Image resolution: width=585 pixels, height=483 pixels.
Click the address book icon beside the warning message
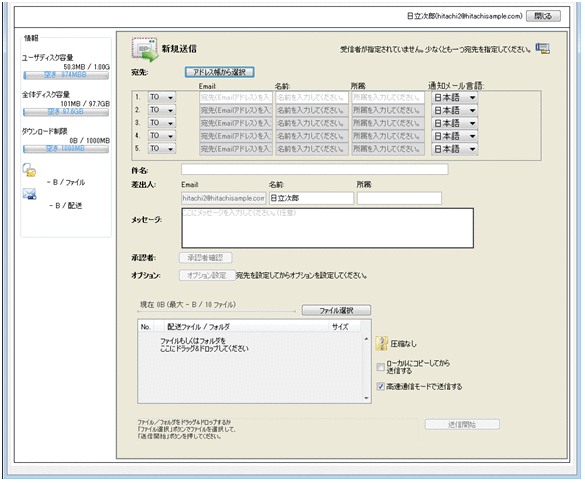(542, 48)
